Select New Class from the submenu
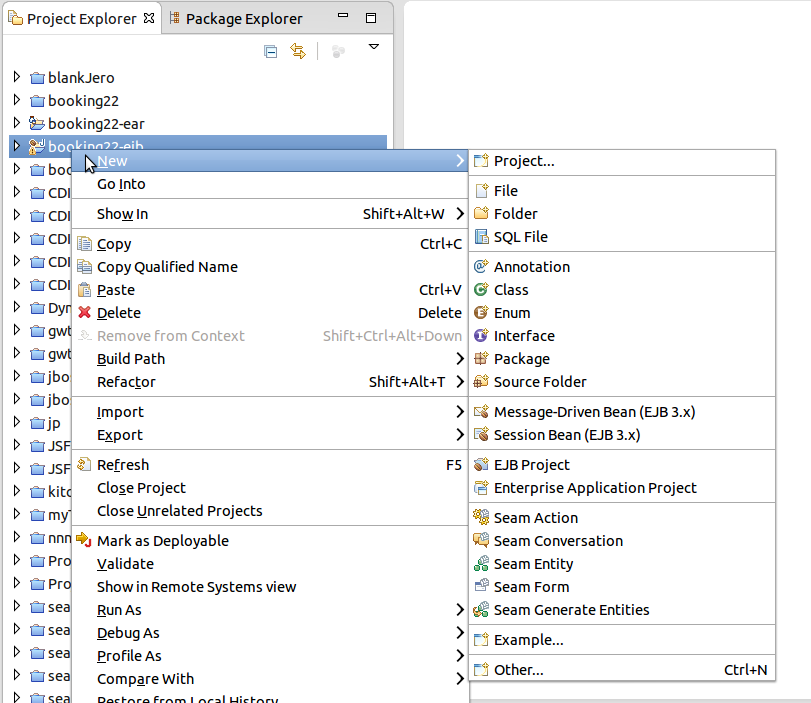811x703 pixels. (510, 290)
